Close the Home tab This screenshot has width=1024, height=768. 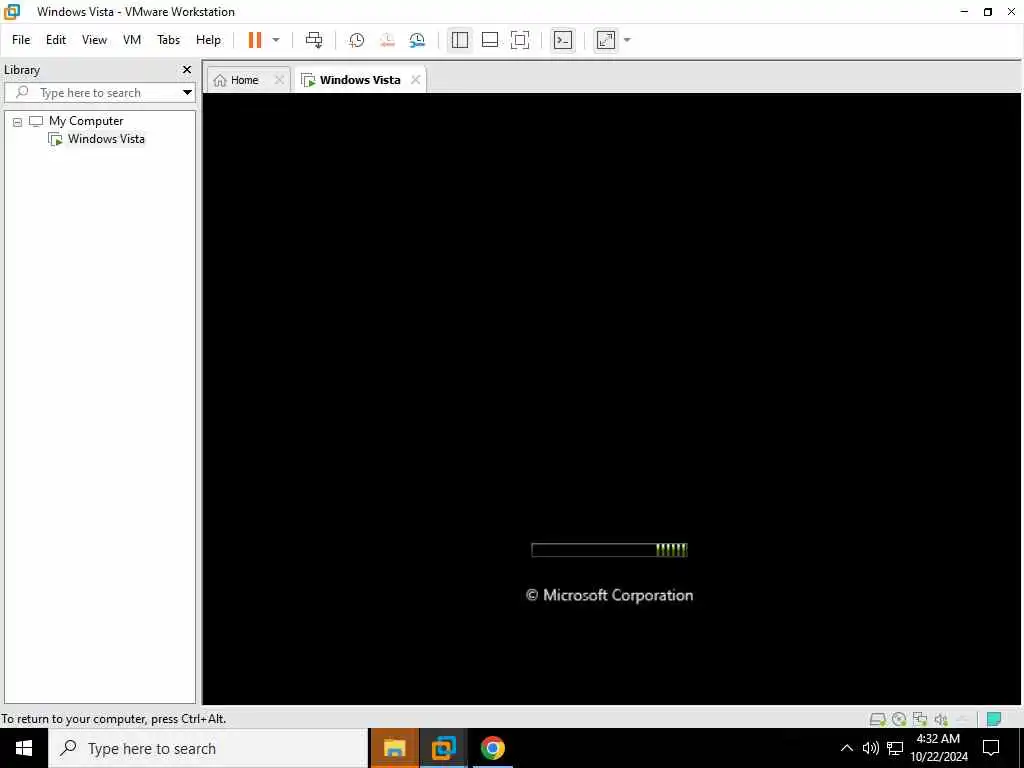pos(279,80)
